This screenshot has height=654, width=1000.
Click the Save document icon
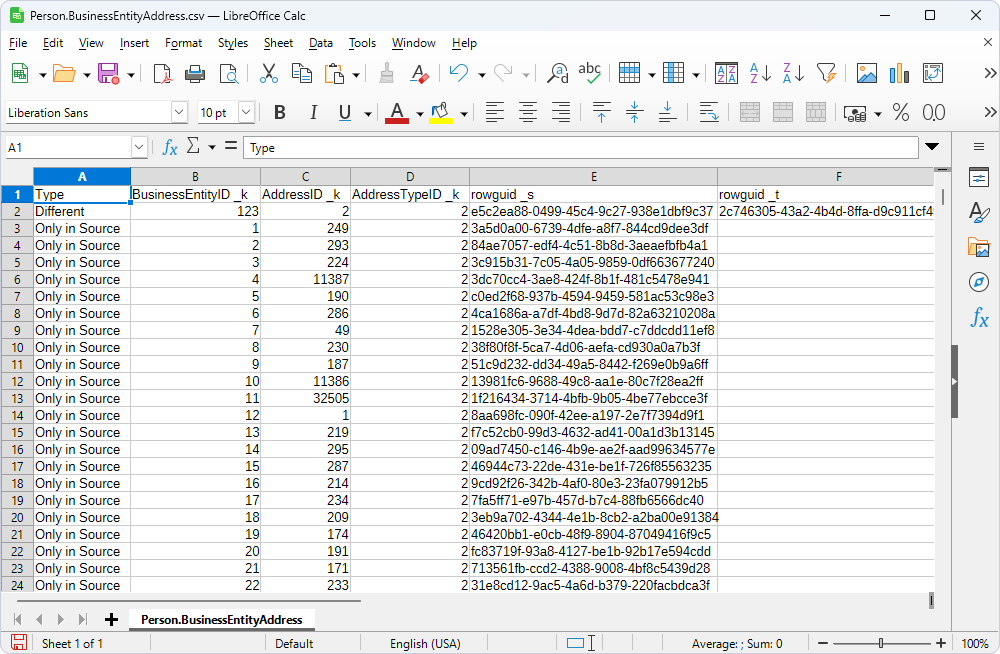click(x=108, y=74)
